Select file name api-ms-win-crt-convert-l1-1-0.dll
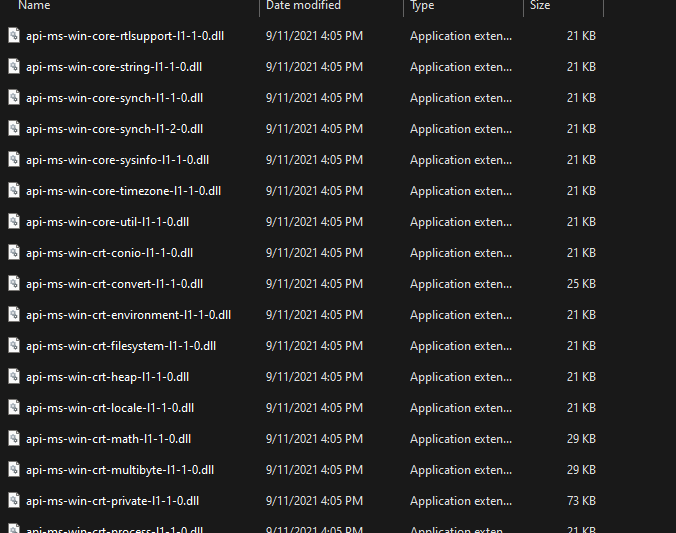This screenshot has height=533, width=676. point(114,284)
